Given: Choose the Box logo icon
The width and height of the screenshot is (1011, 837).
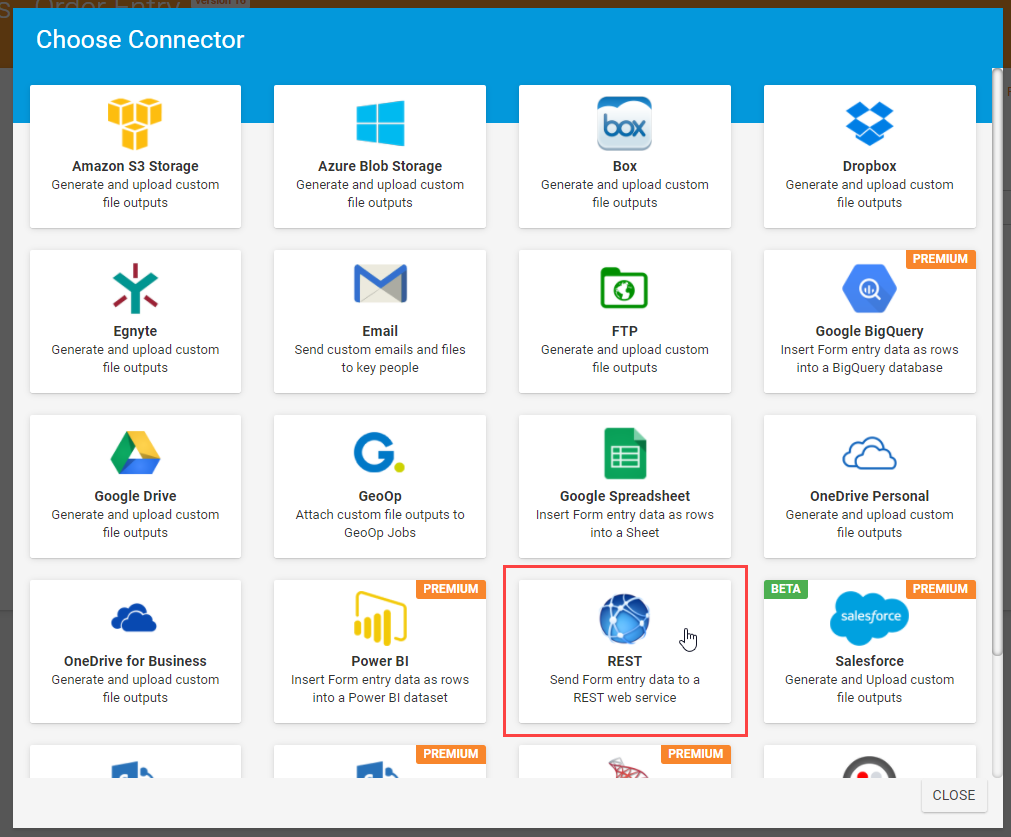Looking at the screenshot, I should click(624, 123).
